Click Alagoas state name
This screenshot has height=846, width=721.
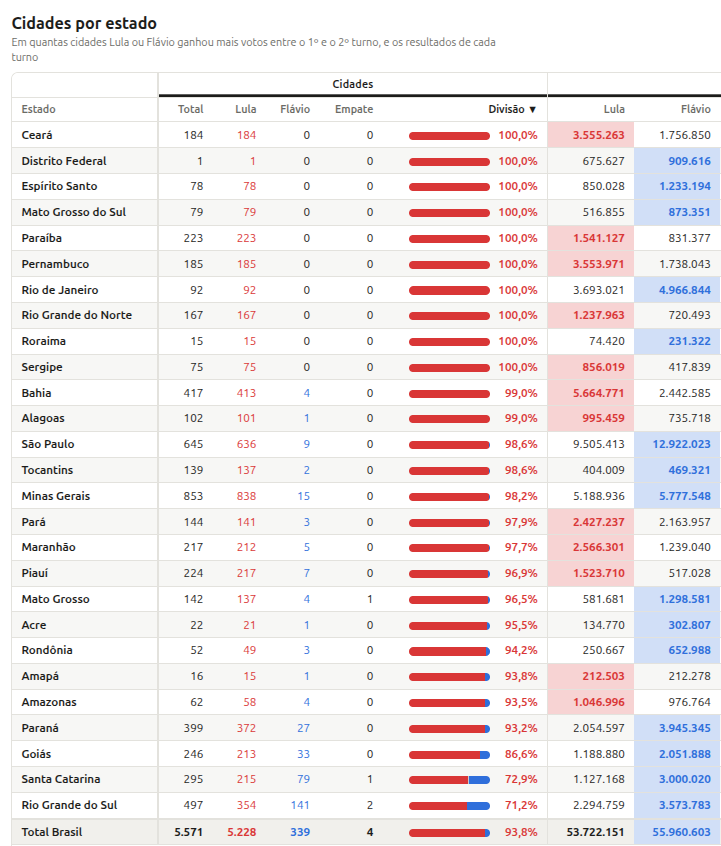(43, 418)
